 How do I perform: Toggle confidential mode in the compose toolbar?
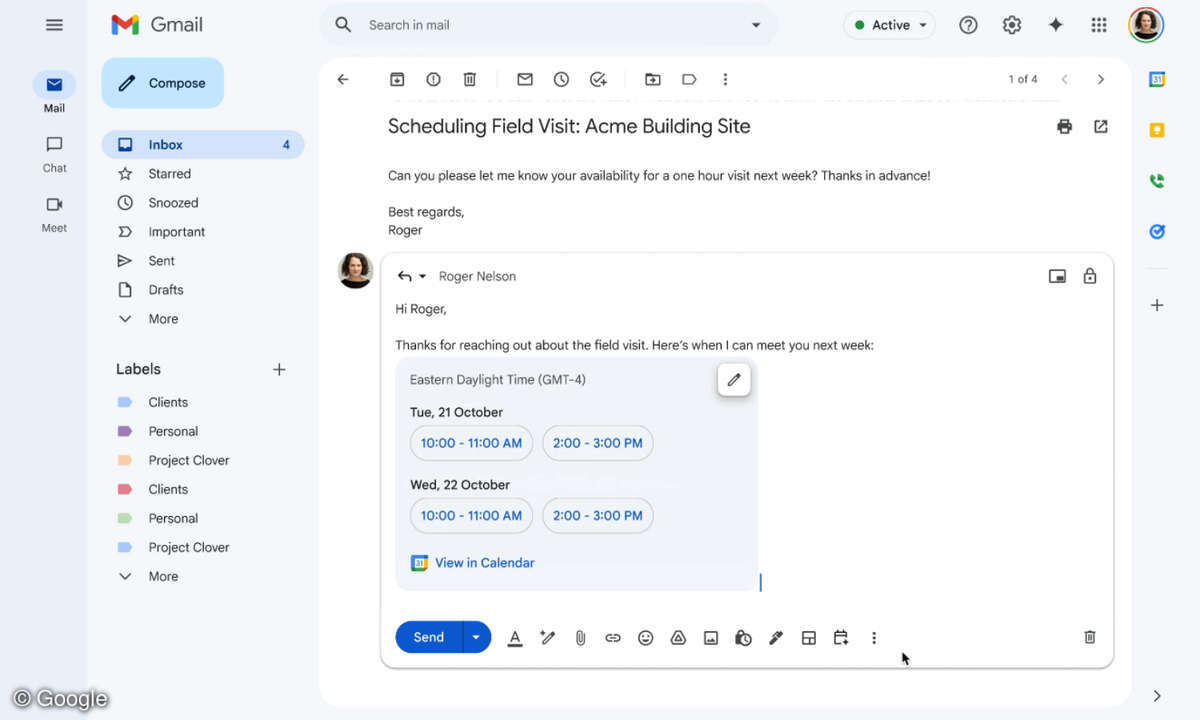(743, 637)
